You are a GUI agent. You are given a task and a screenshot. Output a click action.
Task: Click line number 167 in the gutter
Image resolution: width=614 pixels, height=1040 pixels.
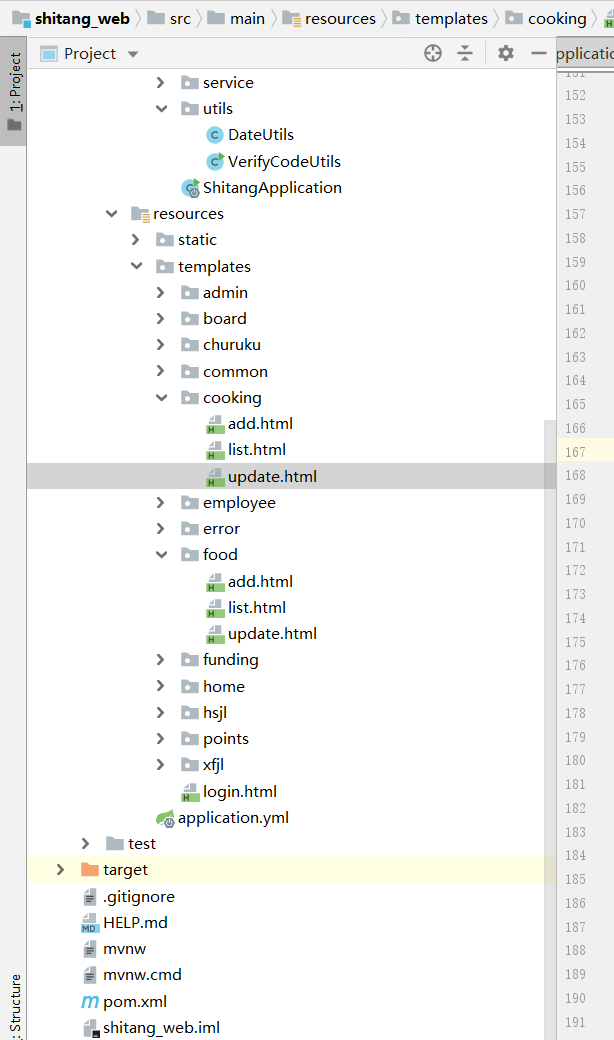[574, 451]
